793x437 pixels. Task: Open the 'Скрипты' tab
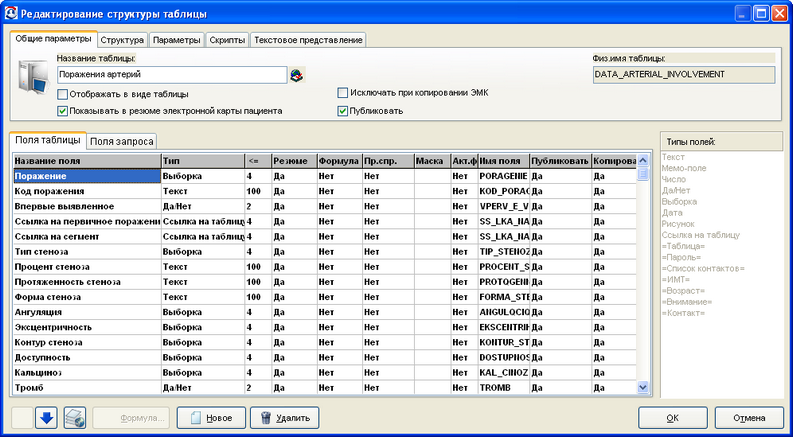[227, 40]
